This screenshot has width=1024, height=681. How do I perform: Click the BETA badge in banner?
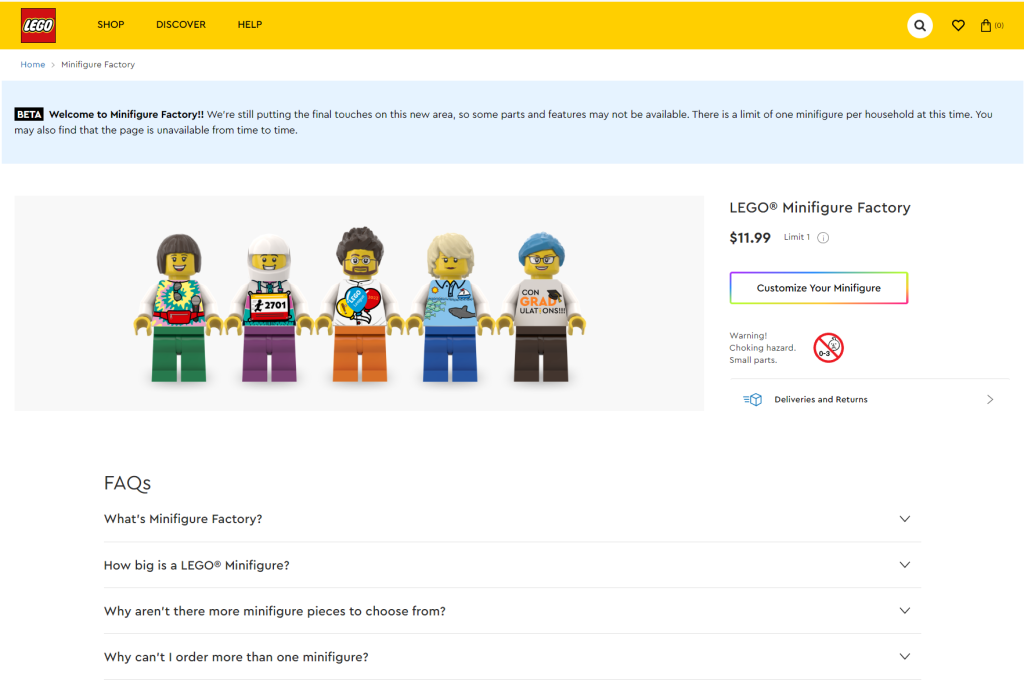click(x=29, y=114)
